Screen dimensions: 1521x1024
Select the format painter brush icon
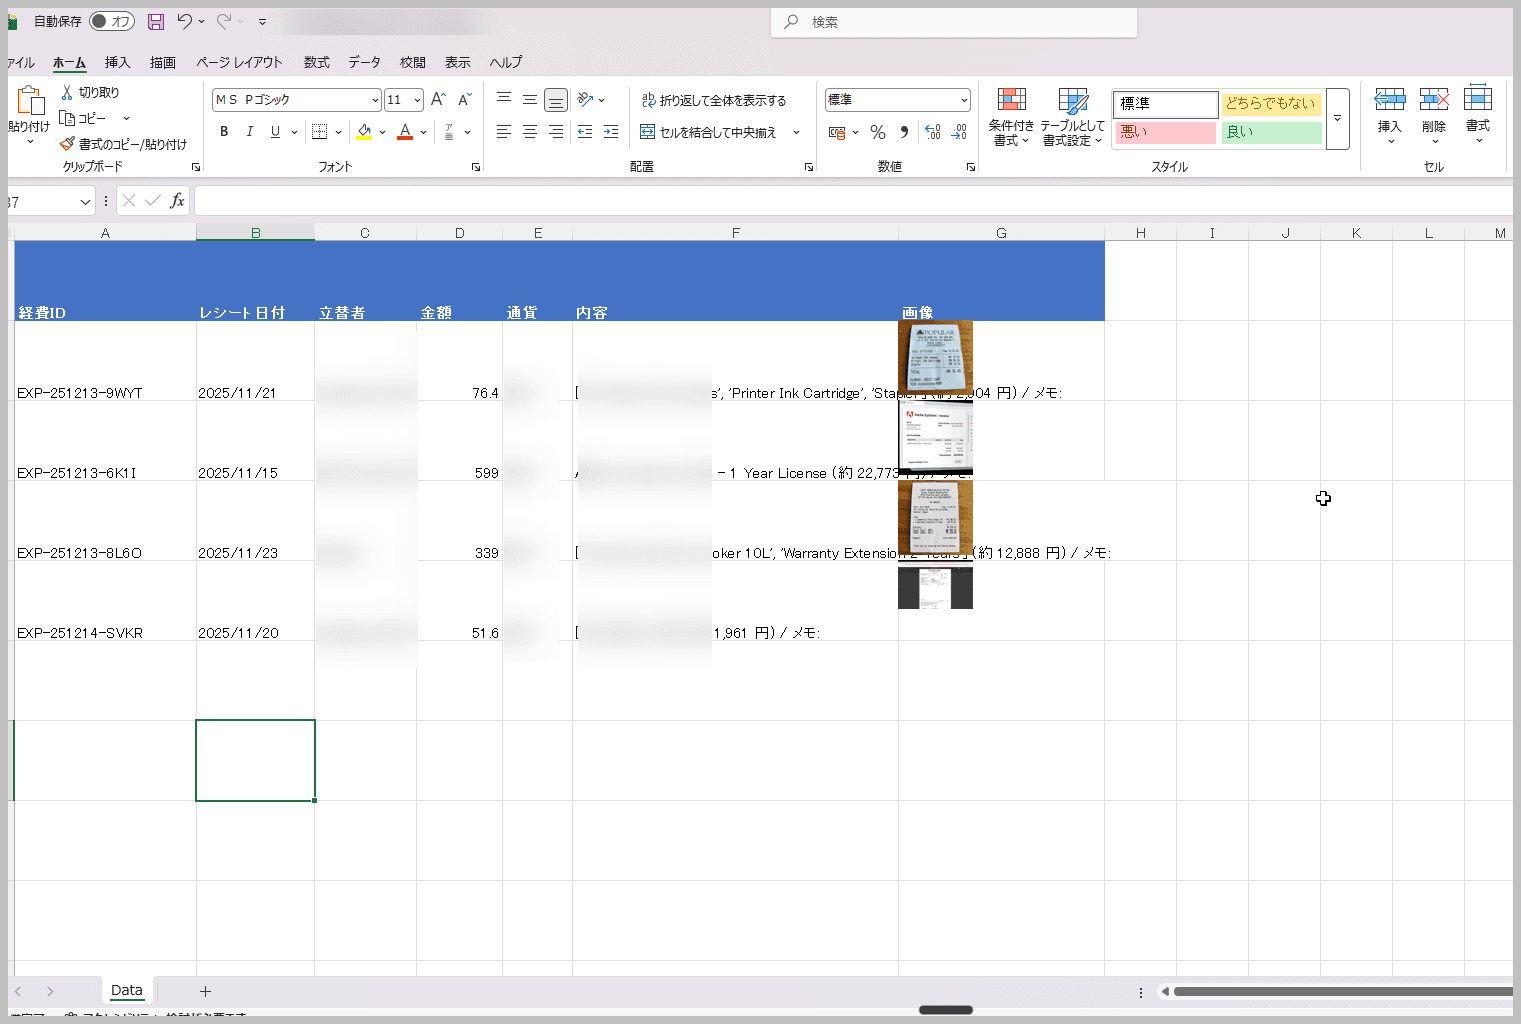67,144
